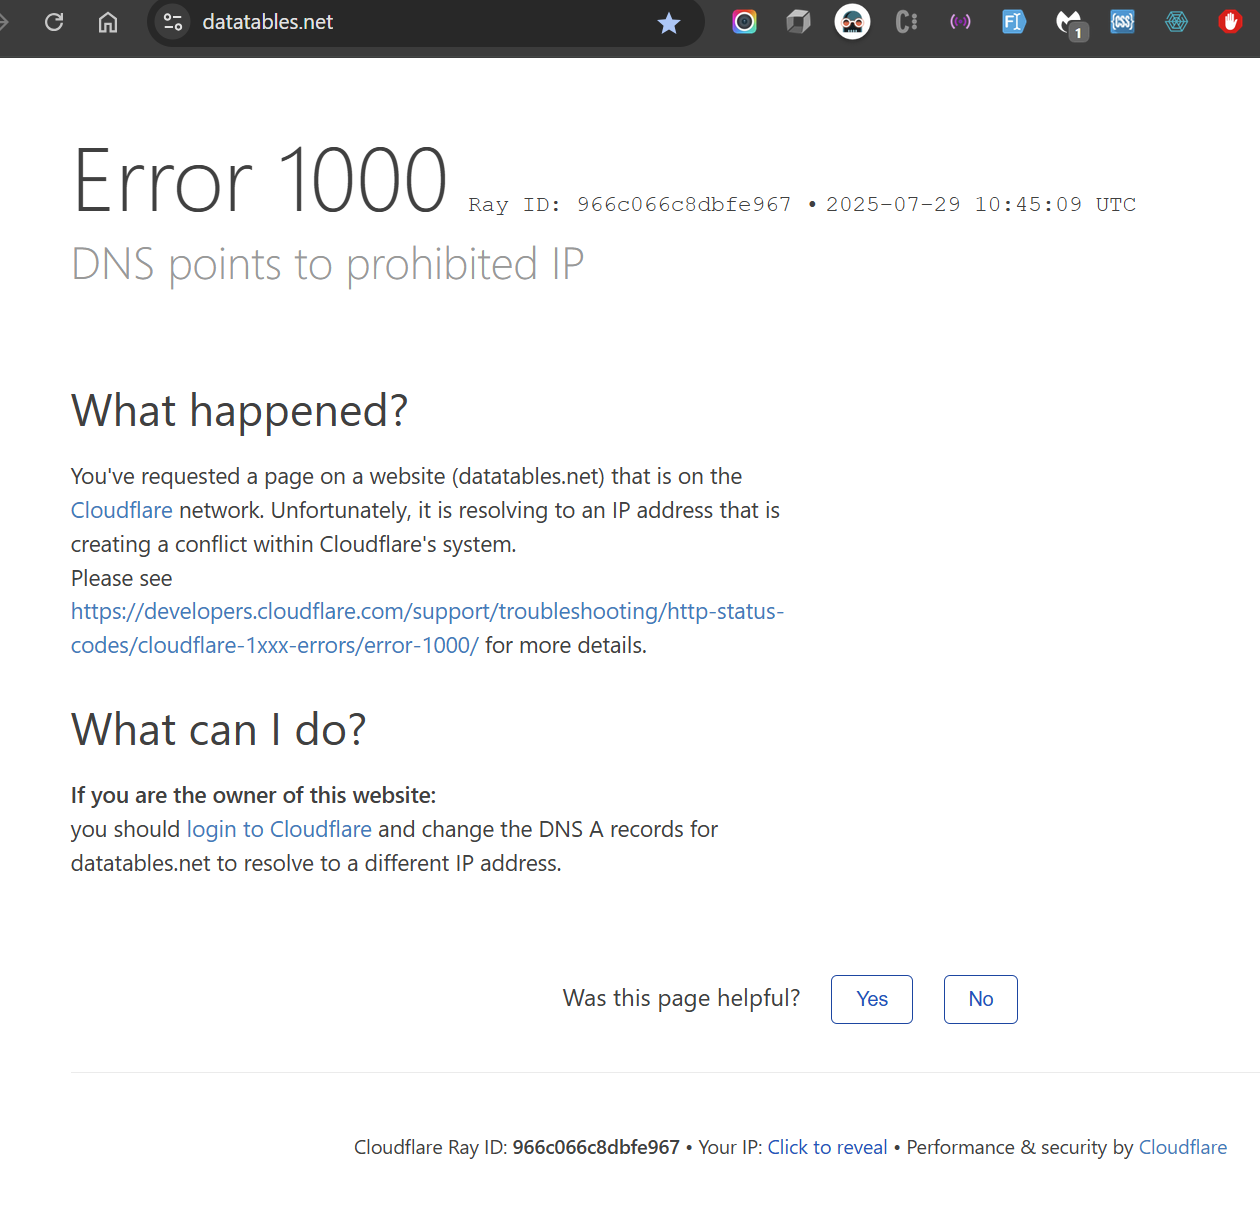Viewport: 1260px width, 1223px height.
Task: Open the footer Cloudflare link
Action: coord(1183,1147)
